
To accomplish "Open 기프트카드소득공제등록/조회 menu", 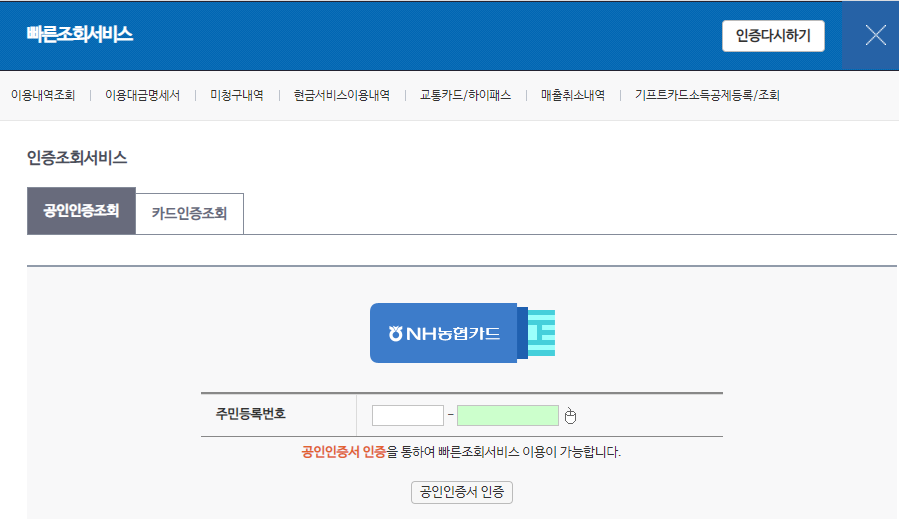I will (x=707, y=95).
